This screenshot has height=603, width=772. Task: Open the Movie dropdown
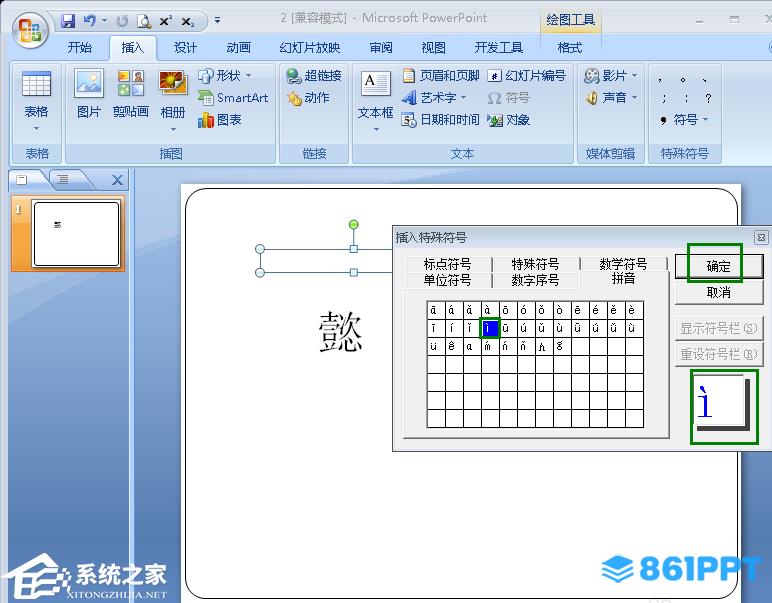point(611,75)
